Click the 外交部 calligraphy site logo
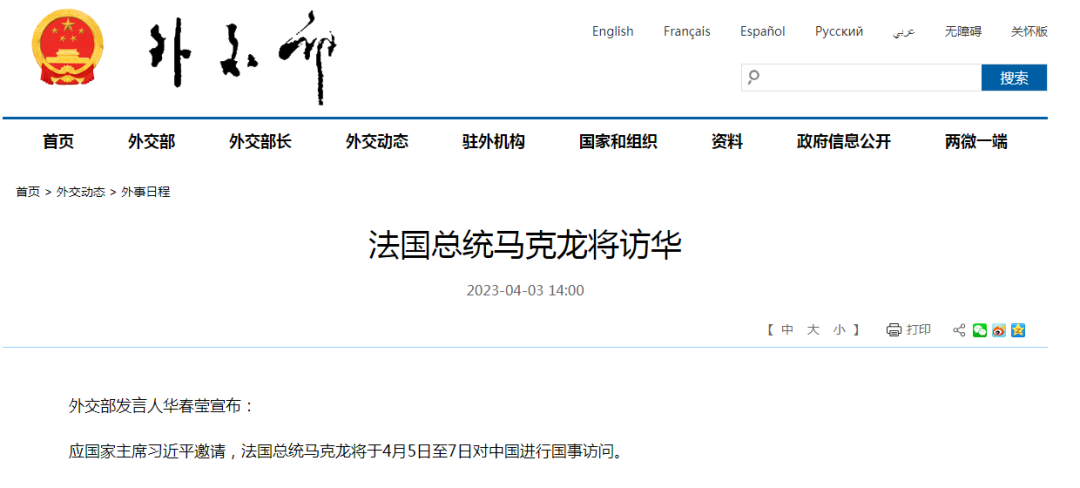 pyautogui.click(x=244, y=57)
